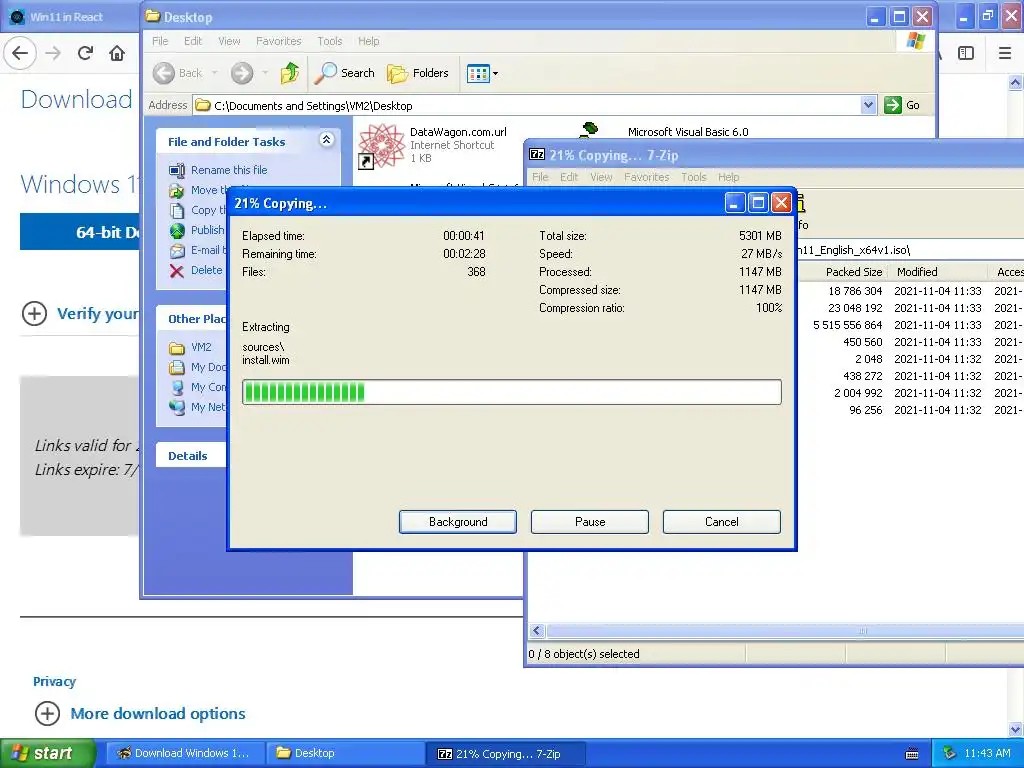Select the DataWagon.com.url shortcut icon
The width and height of the screenshot is (1024, 768).
(382, 146)
